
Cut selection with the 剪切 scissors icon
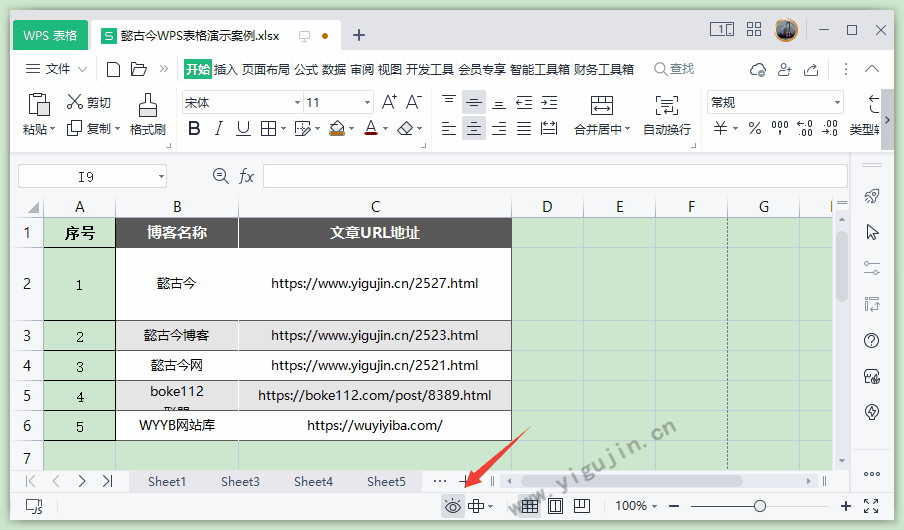click(75, 102)
